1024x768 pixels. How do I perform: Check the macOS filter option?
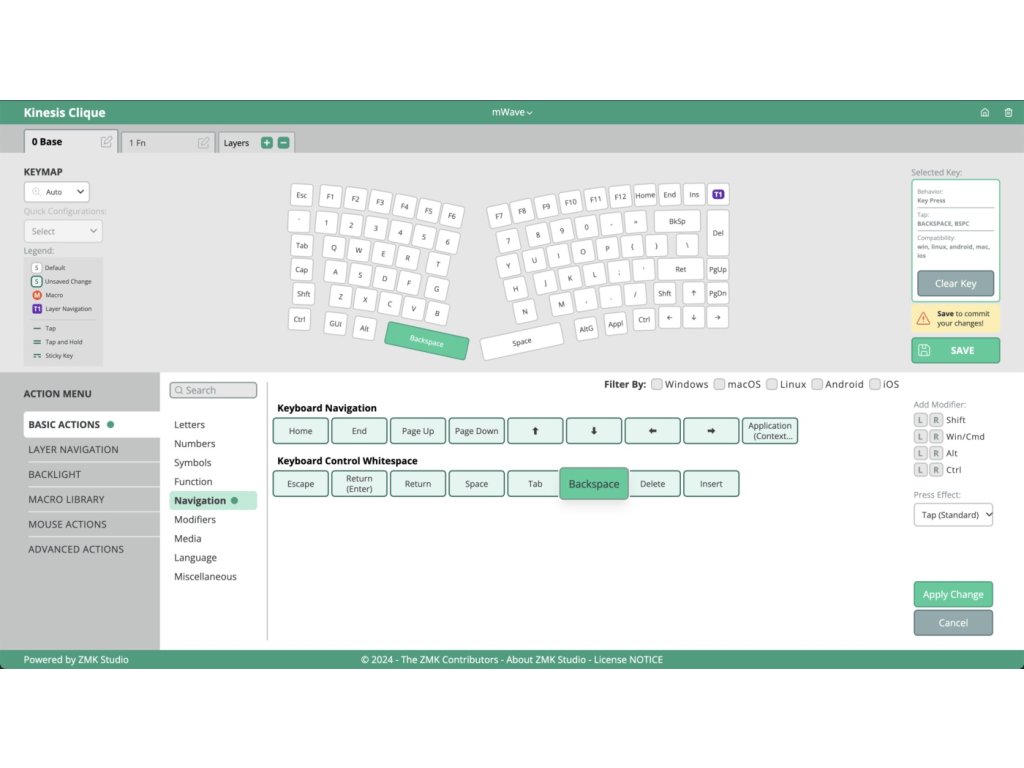coord(719,384)
